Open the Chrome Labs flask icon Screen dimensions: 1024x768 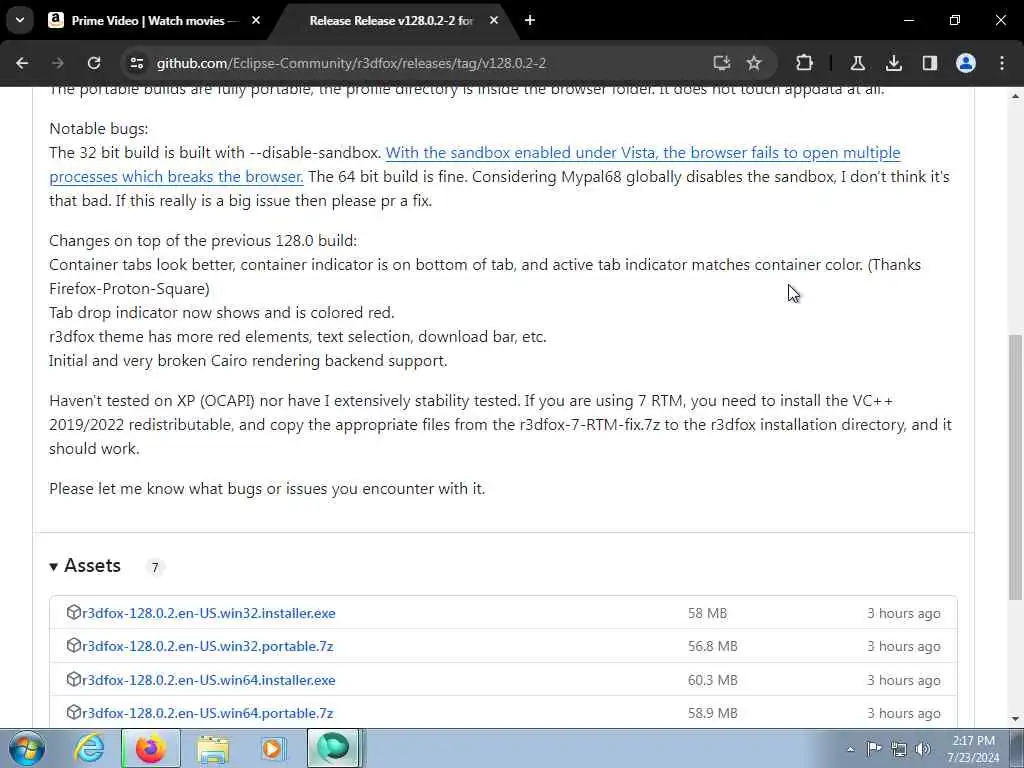[857, 63]
